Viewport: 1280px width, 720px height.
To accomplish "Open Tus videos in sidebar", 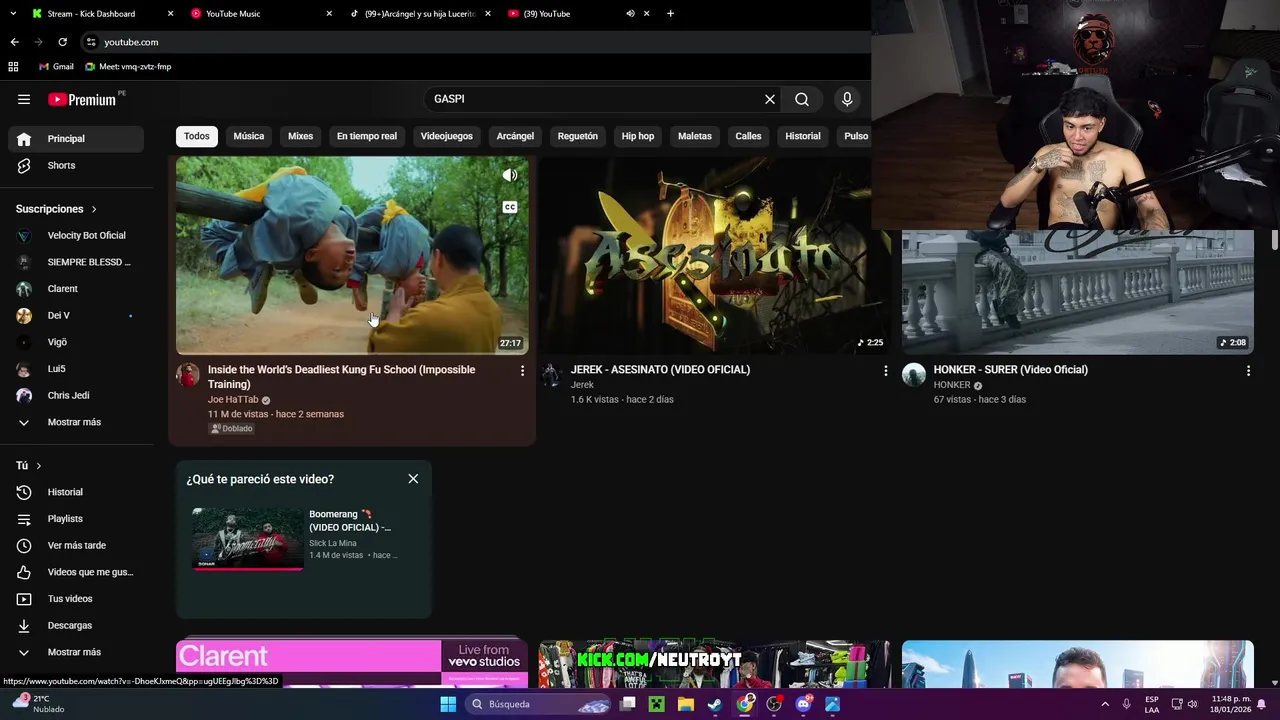I will coord(76,599).
